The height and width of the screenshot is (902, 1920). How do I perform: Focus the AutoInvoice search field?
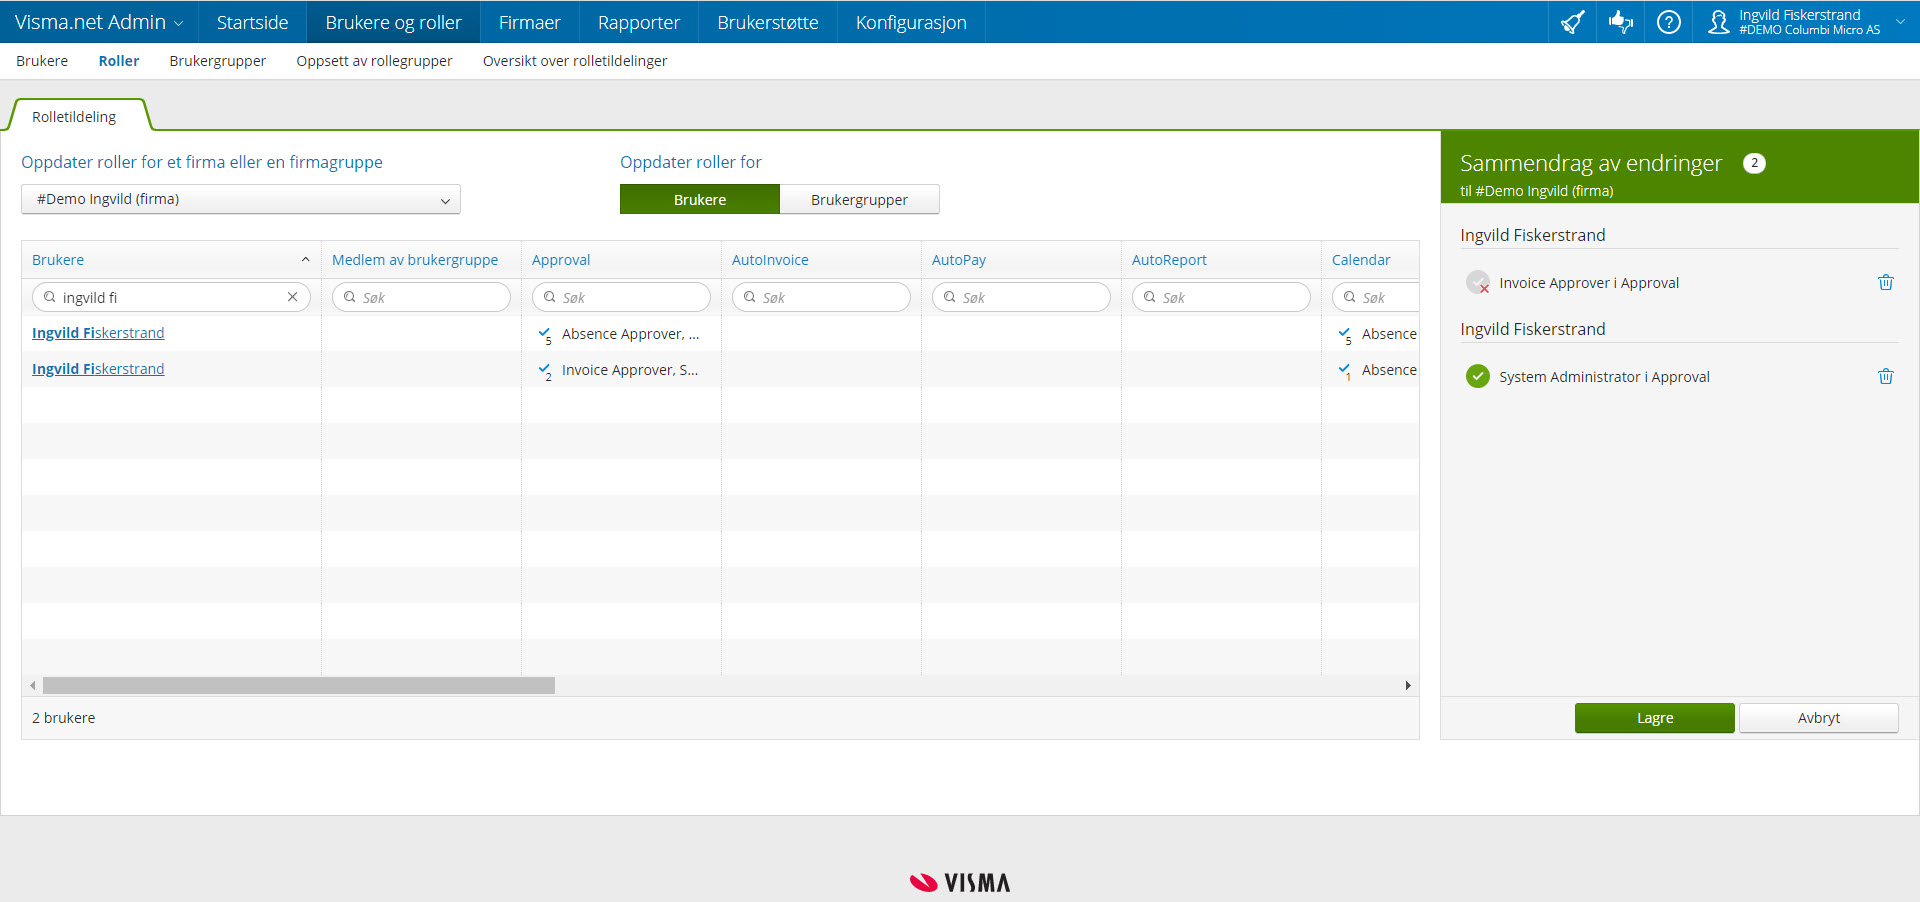pos(821,297)
